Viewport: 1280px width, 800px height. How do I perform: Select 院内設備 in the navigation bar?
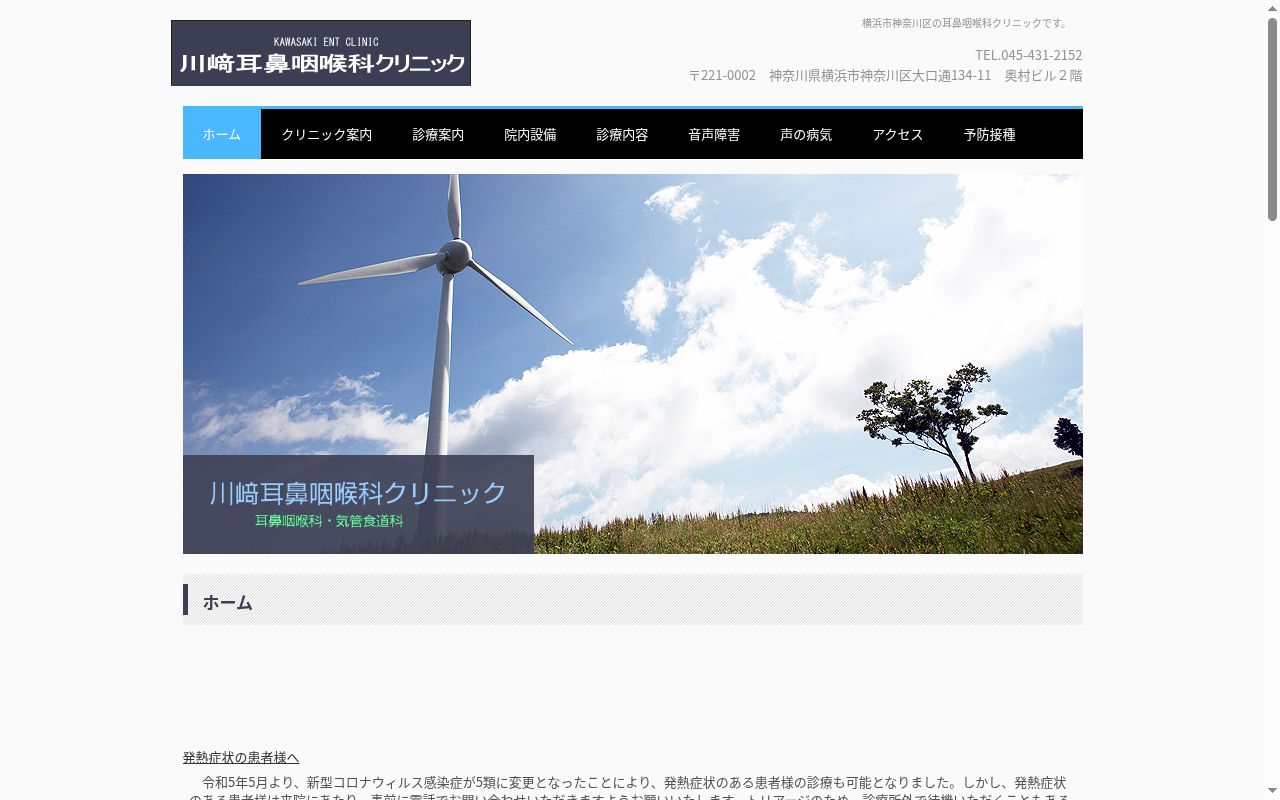click(530, 134)
